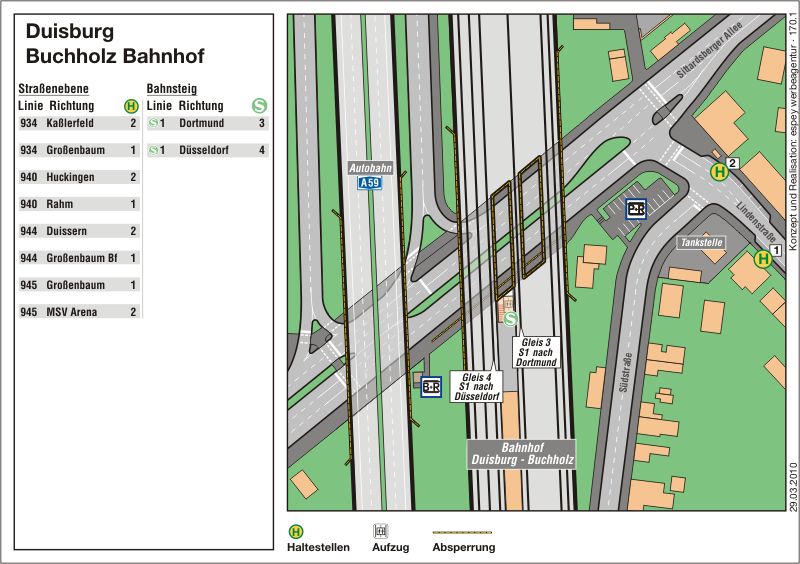Click the green S icon in Bahnsteig header
Viewport: 800px width, 564px height.
click(x=259, y=105)
